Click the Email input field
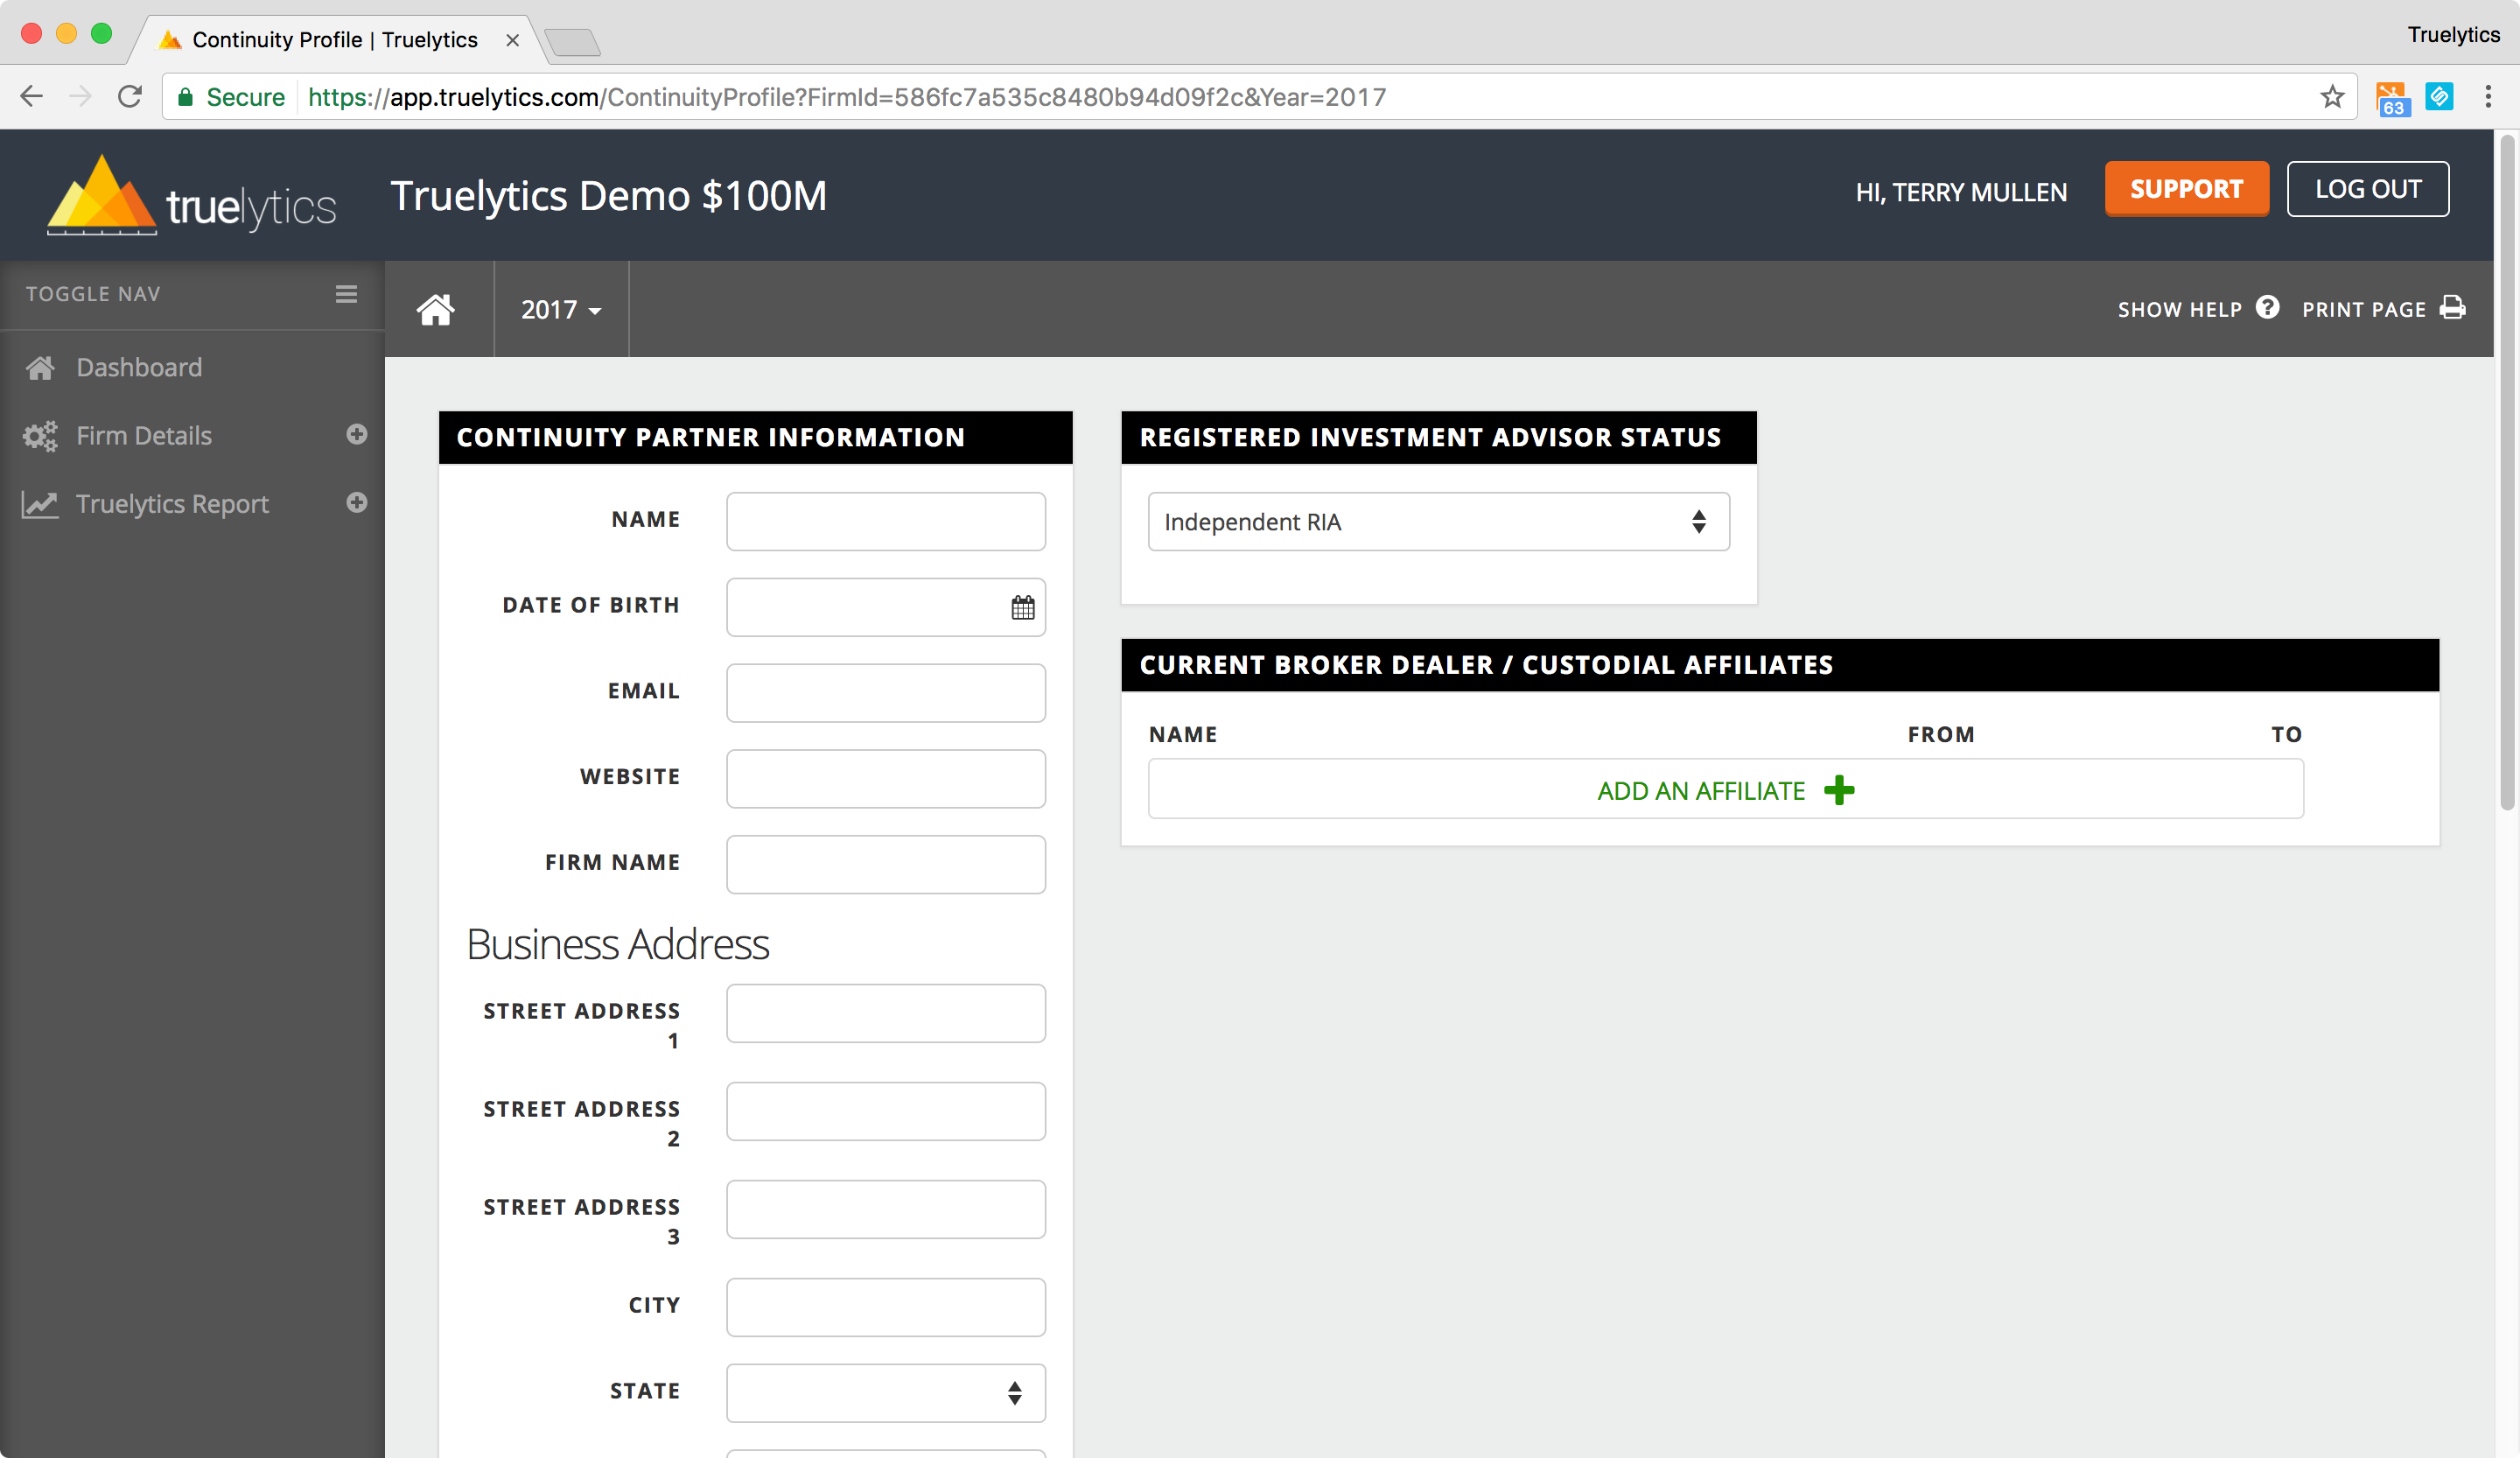The width and height of the screenshot is (2520, 1458). [885, 693]
